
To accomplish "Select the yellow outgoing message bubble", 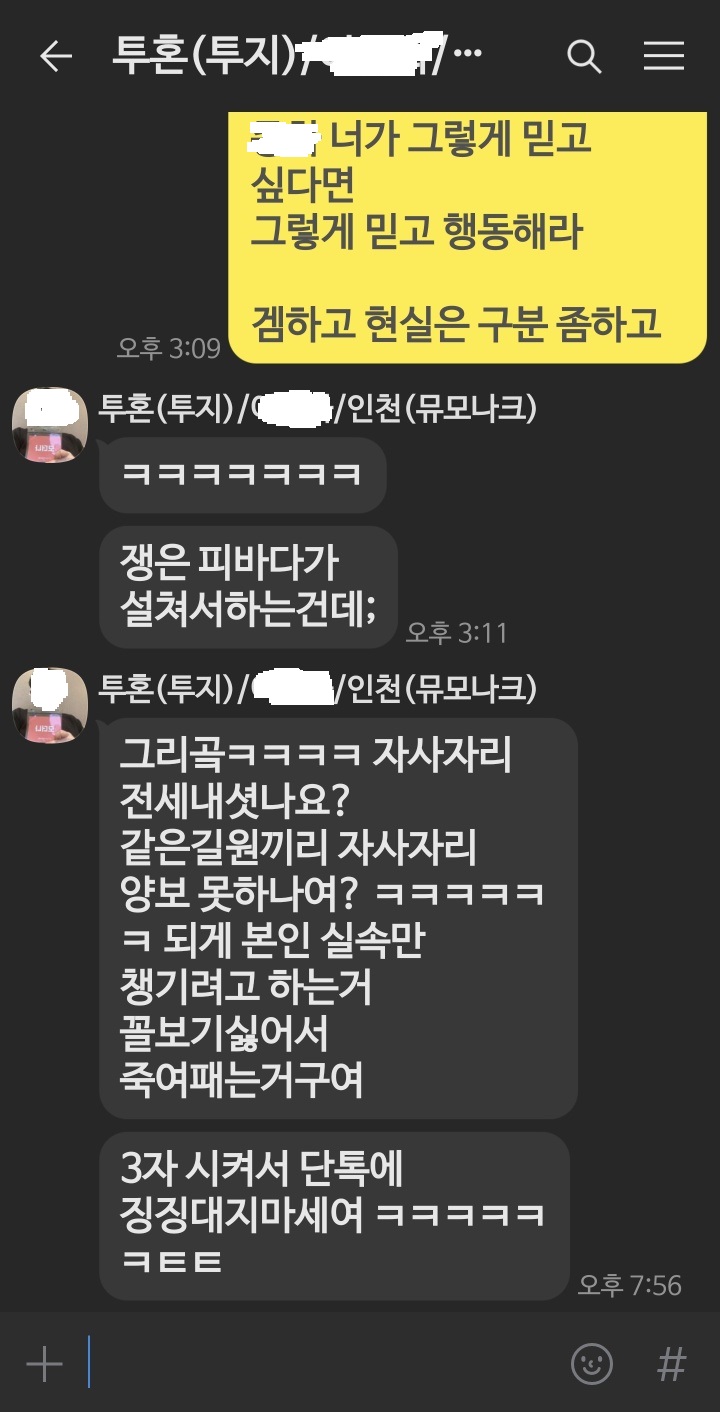I will [468, 235].
